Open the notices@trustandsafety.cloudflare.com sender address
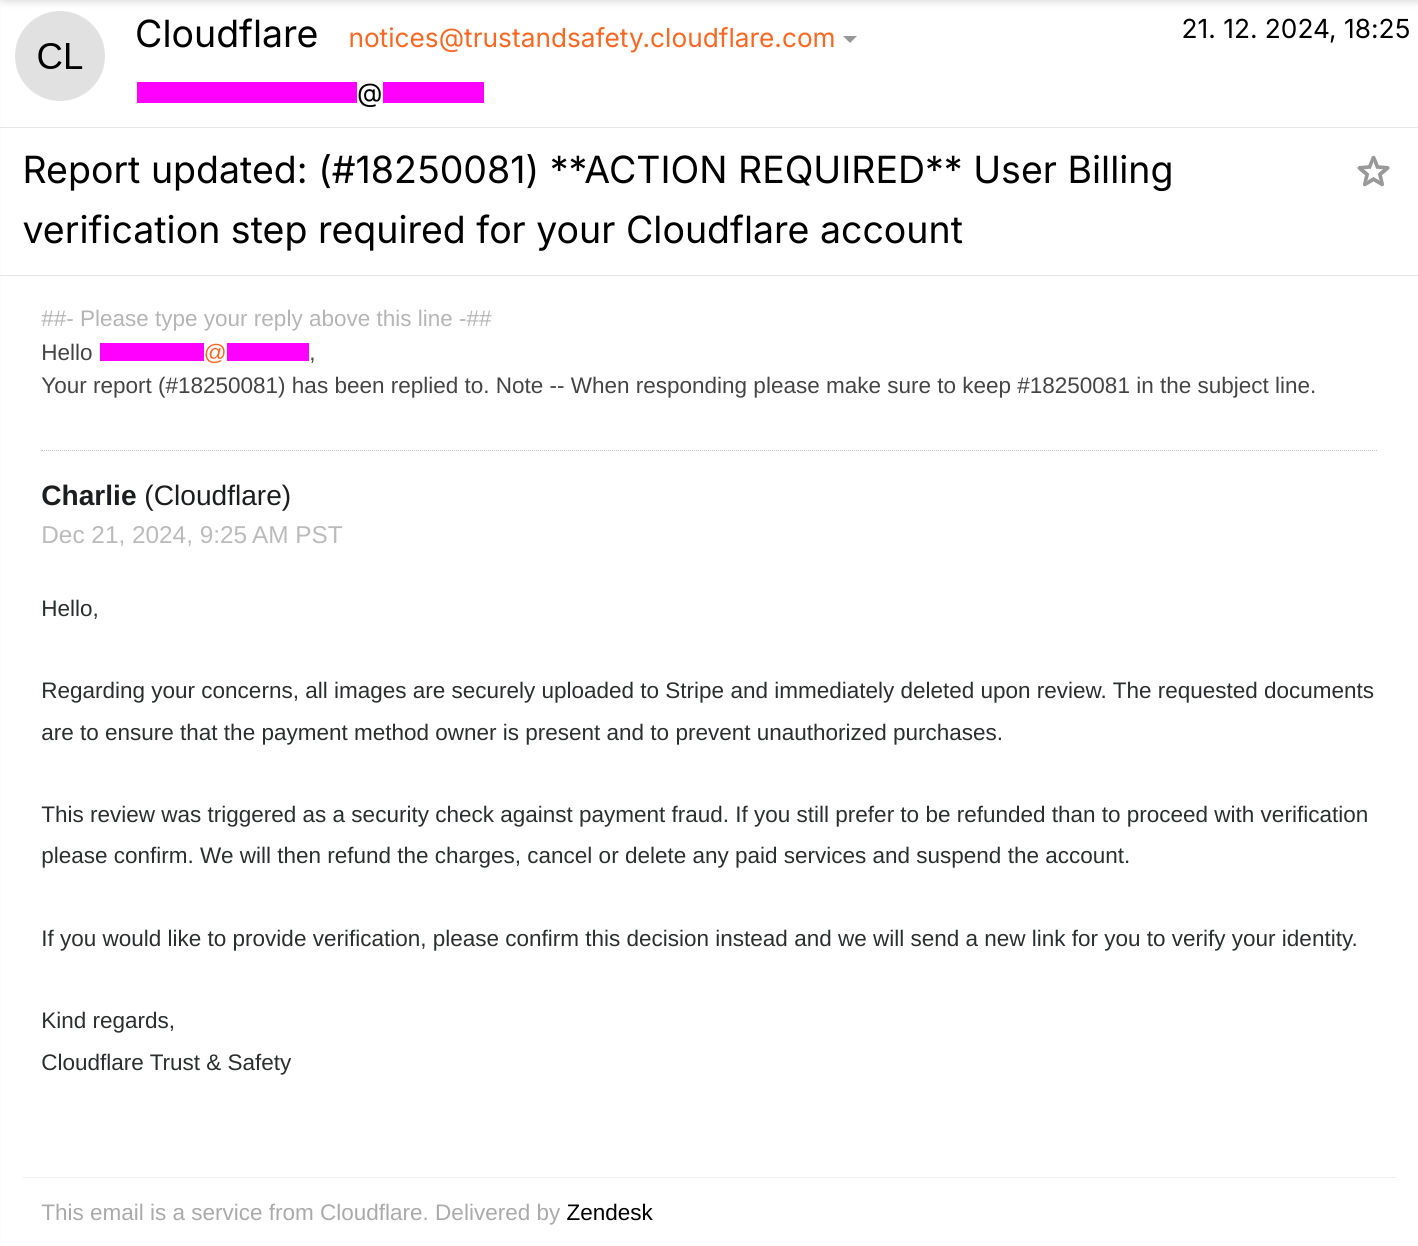 point(591,38)
